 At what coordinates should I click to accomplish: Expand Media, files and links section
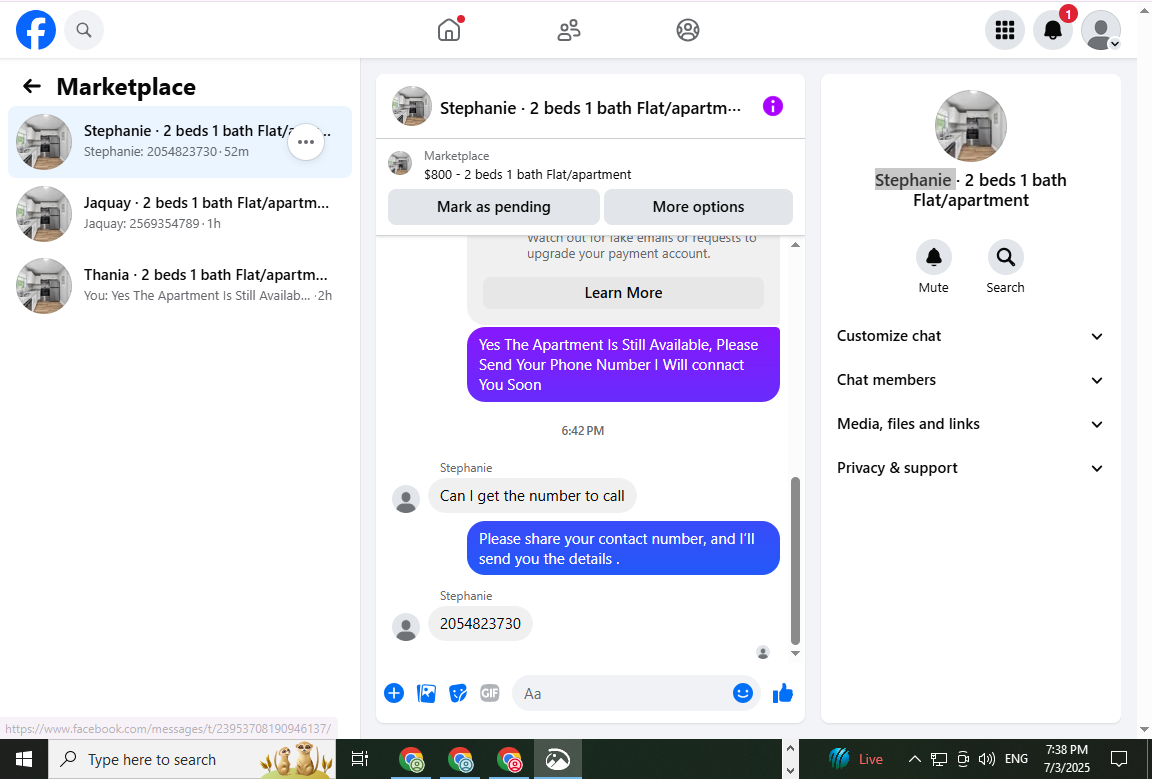coord(971,424)
